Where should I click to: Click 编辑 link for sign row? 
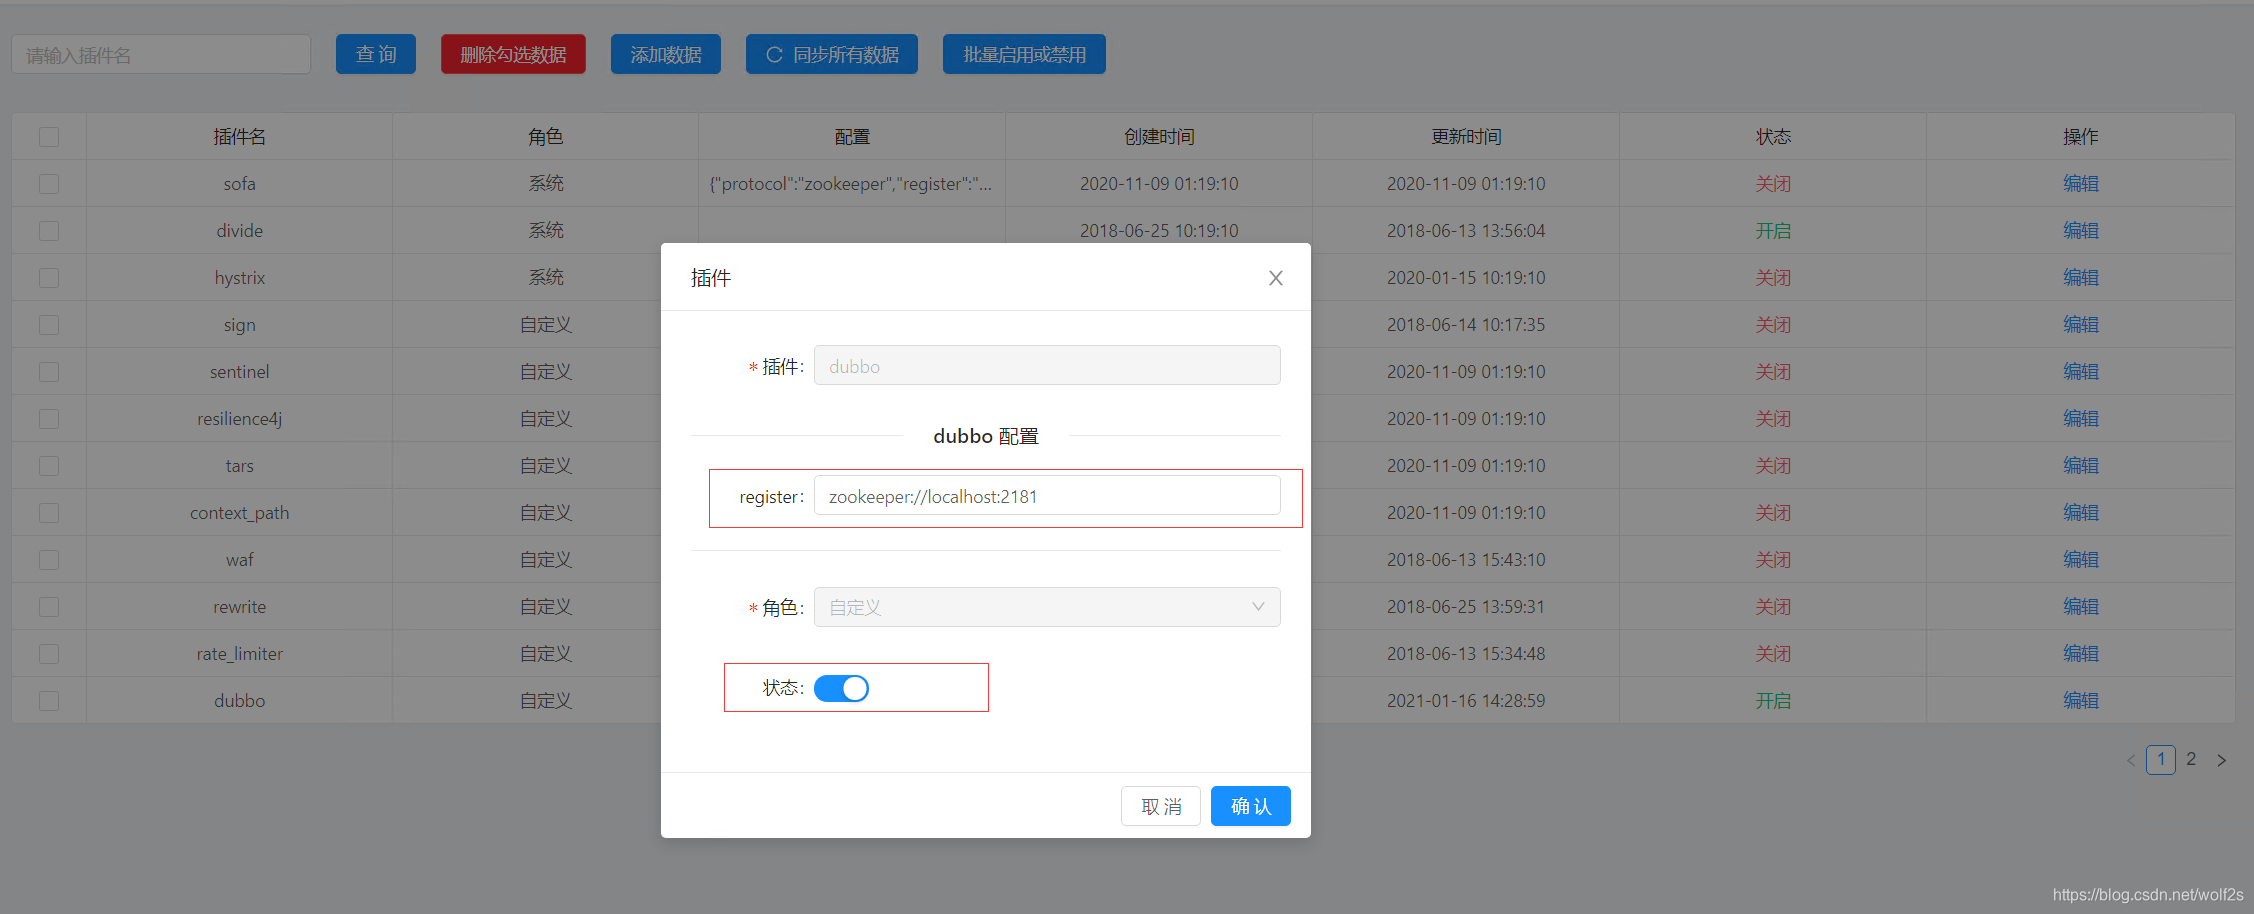click(2080, 324)
